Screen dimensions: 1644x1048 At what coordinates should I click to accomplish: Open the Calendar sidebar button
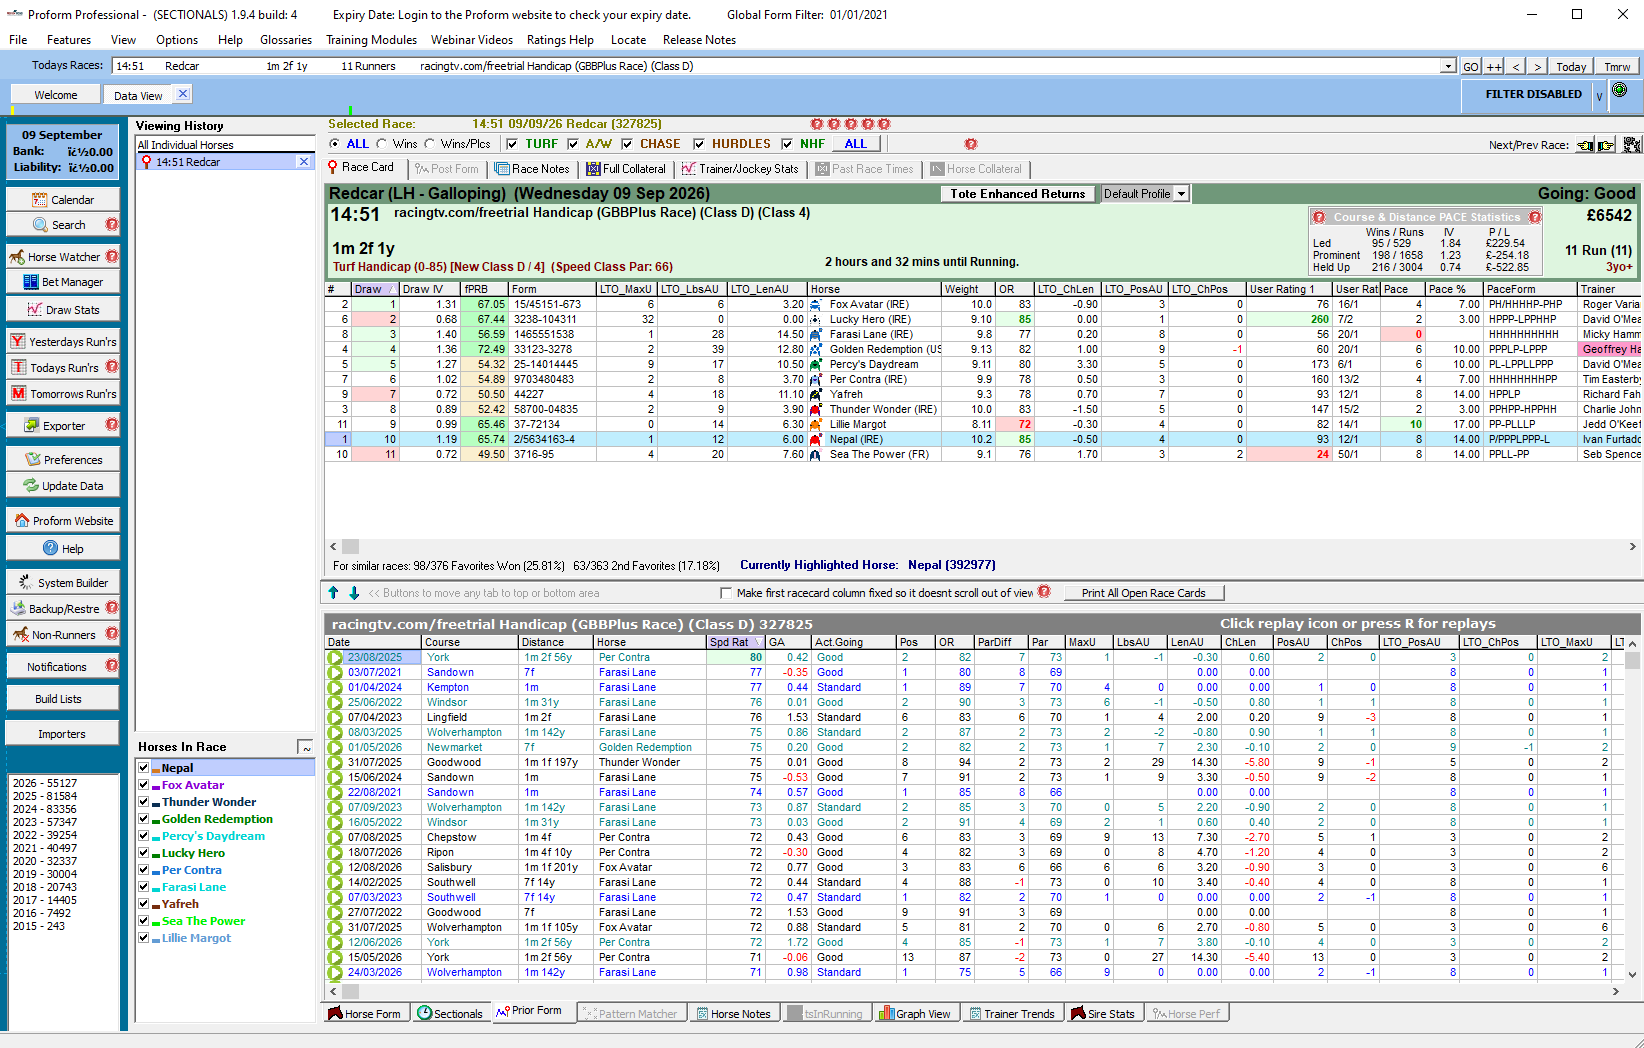pyautogui.click(x=62, y=200)
